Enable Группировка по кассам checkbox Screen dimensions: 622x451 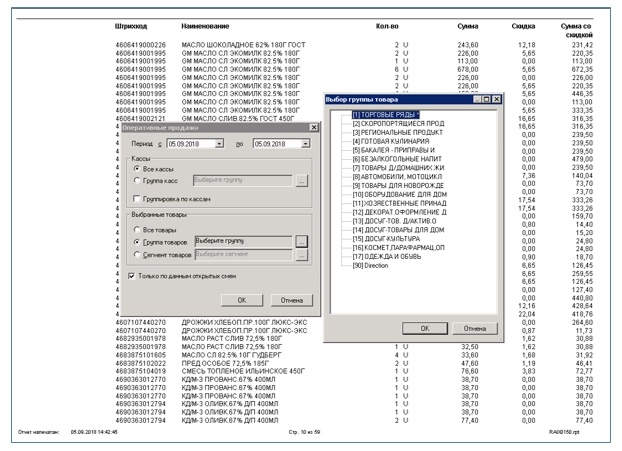click(x=136, y=198)
